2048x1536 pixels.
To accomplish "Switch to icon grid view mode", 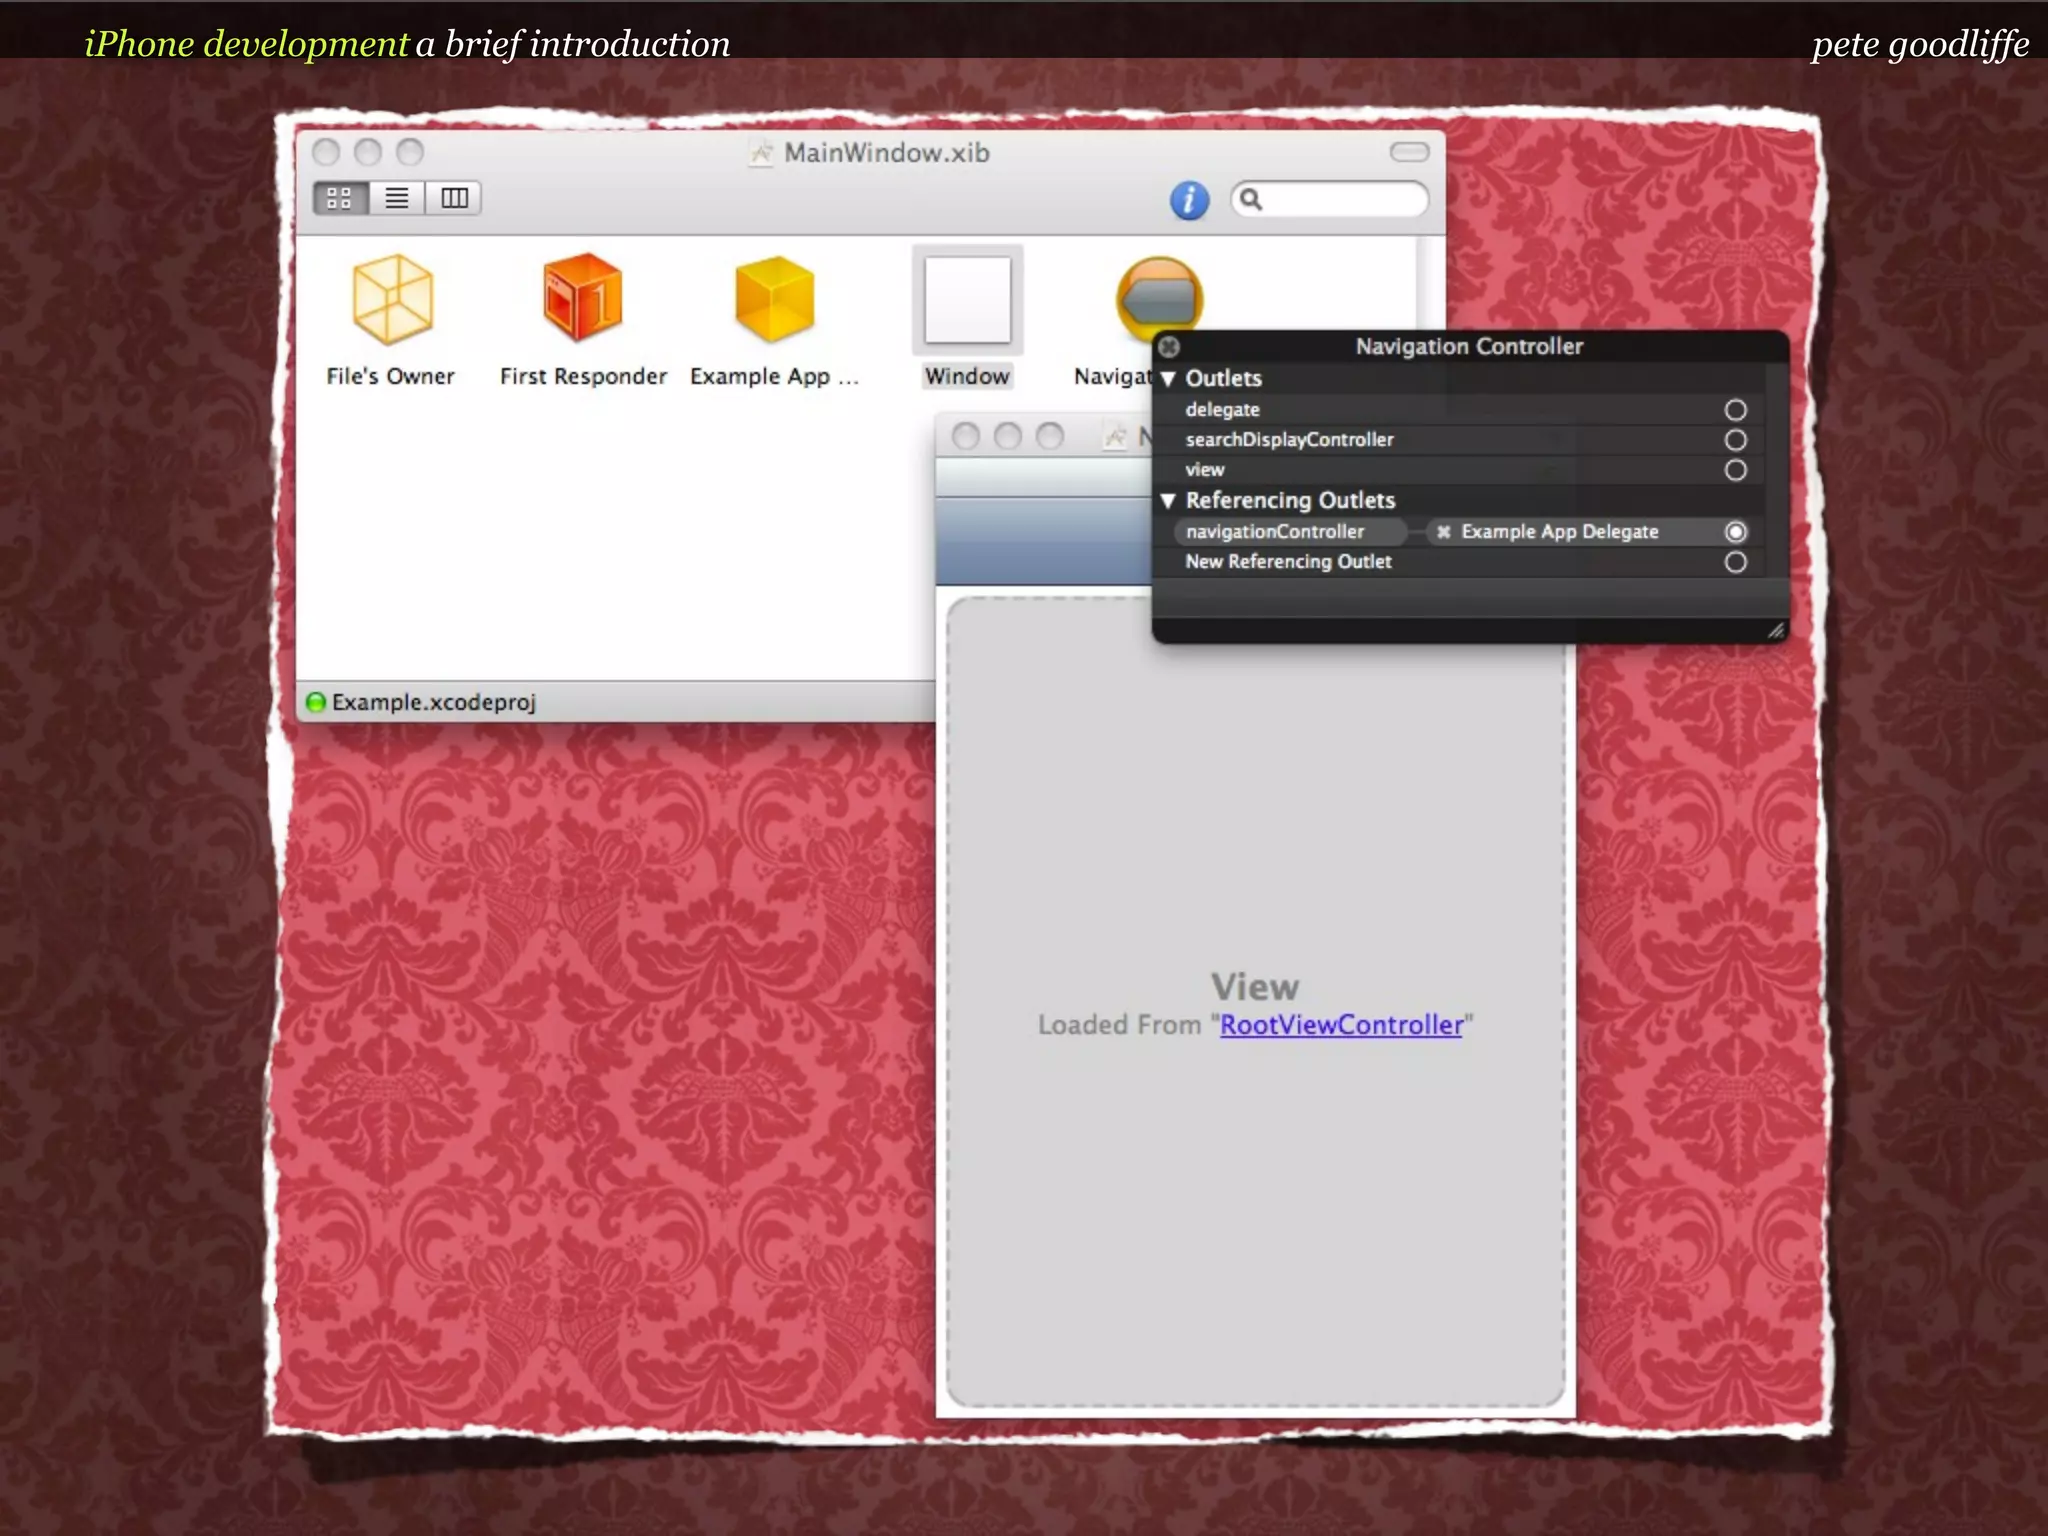I will 340,198.
